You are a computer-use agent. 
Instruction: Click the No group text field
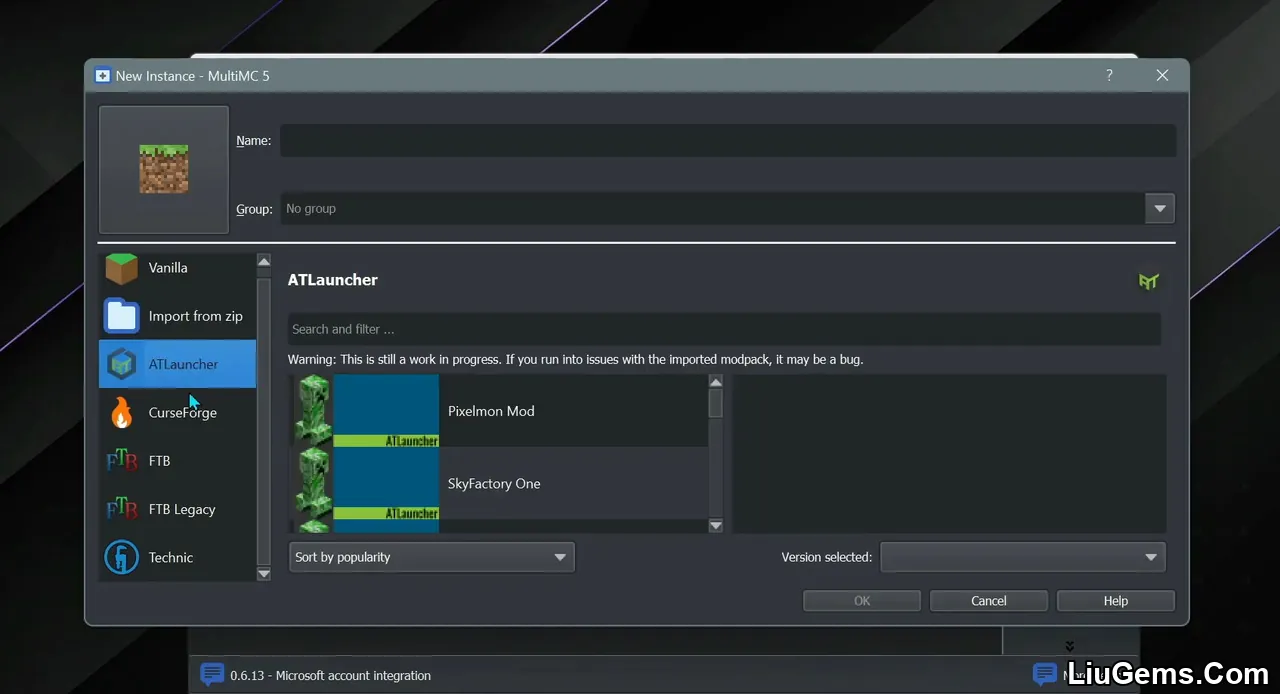713,209
